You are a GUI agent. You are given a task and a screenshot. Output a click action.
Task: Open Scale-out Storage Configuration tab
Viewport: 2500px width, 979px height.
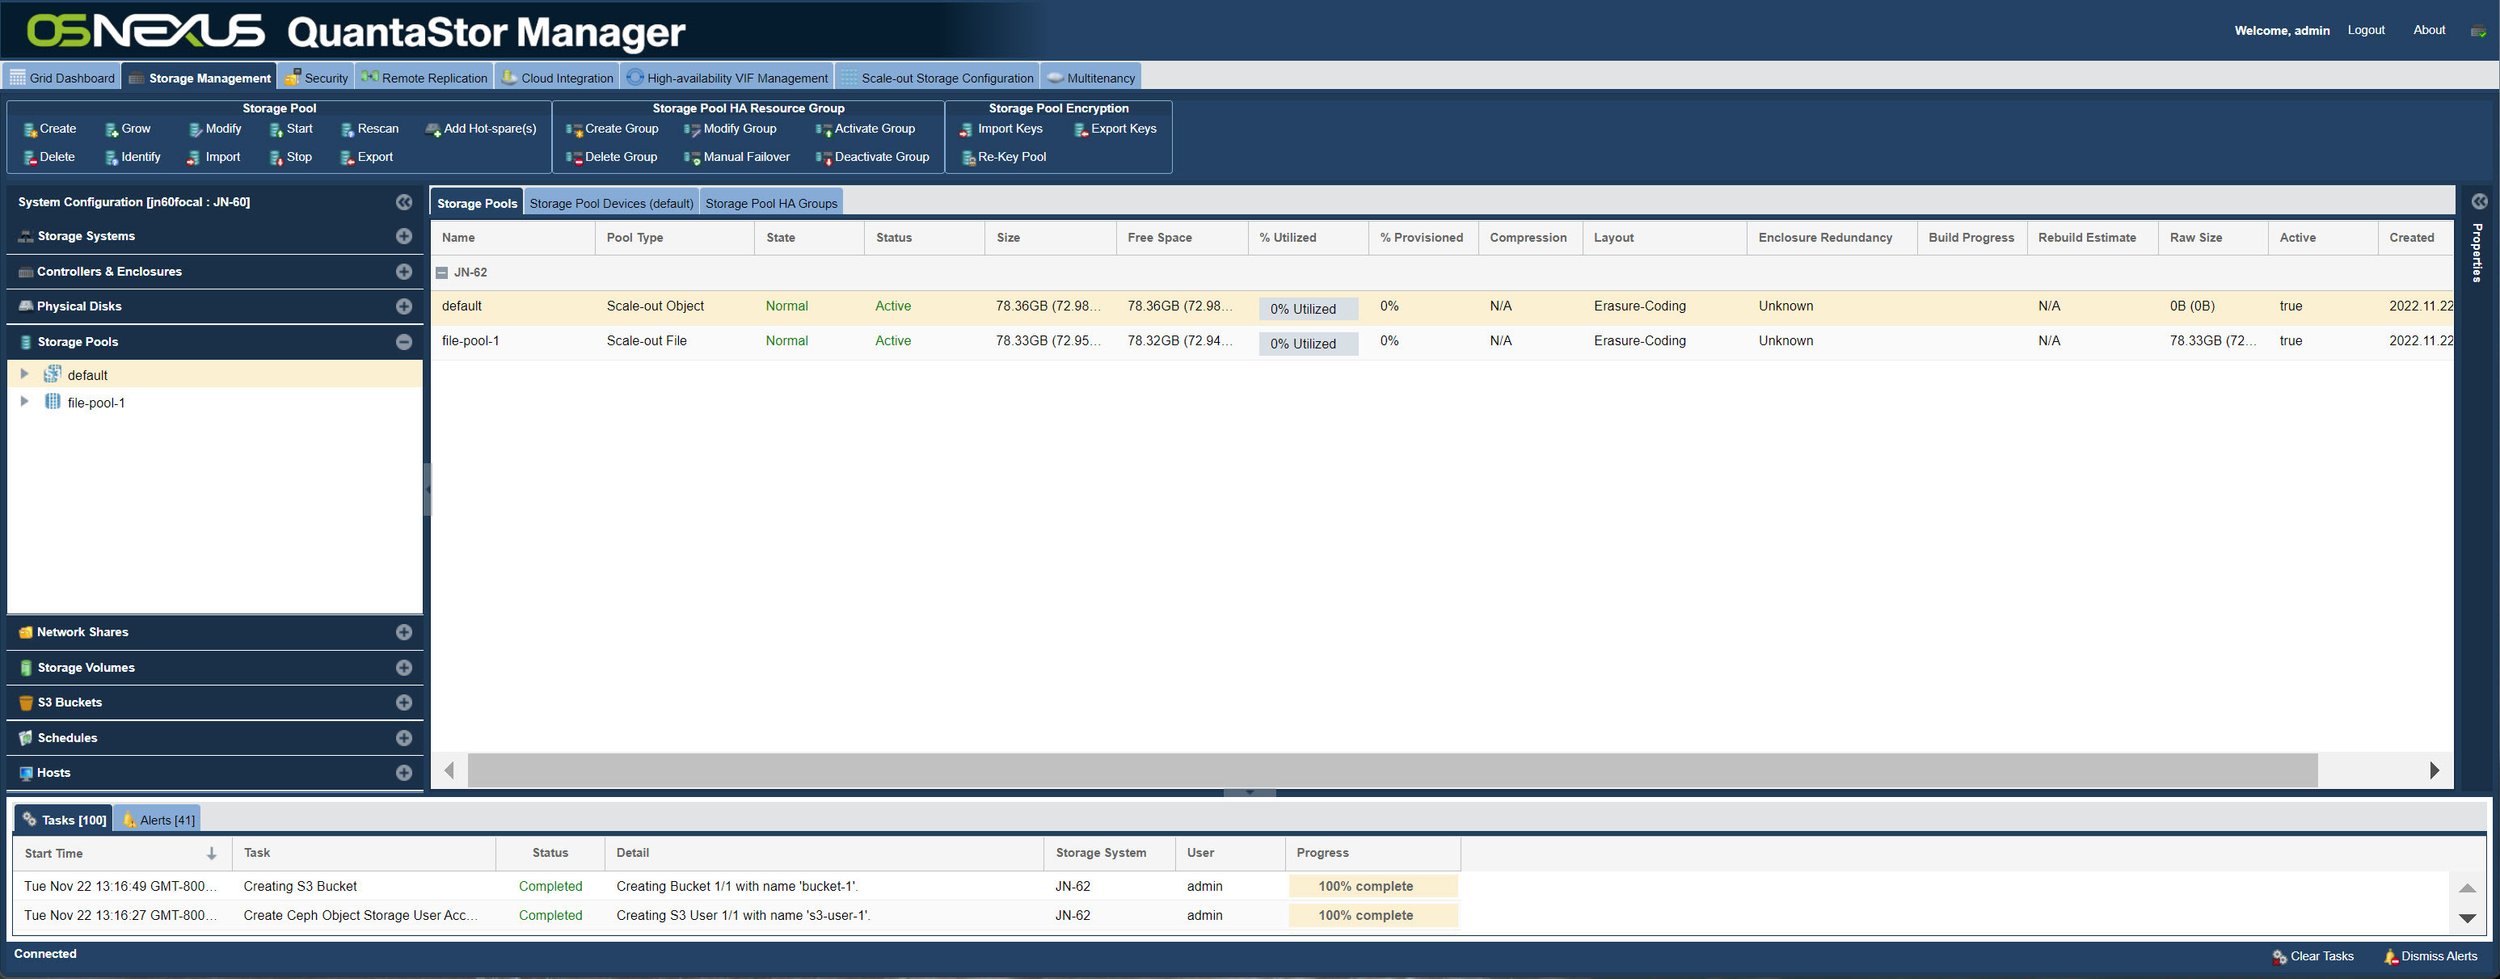coord(937,78)
